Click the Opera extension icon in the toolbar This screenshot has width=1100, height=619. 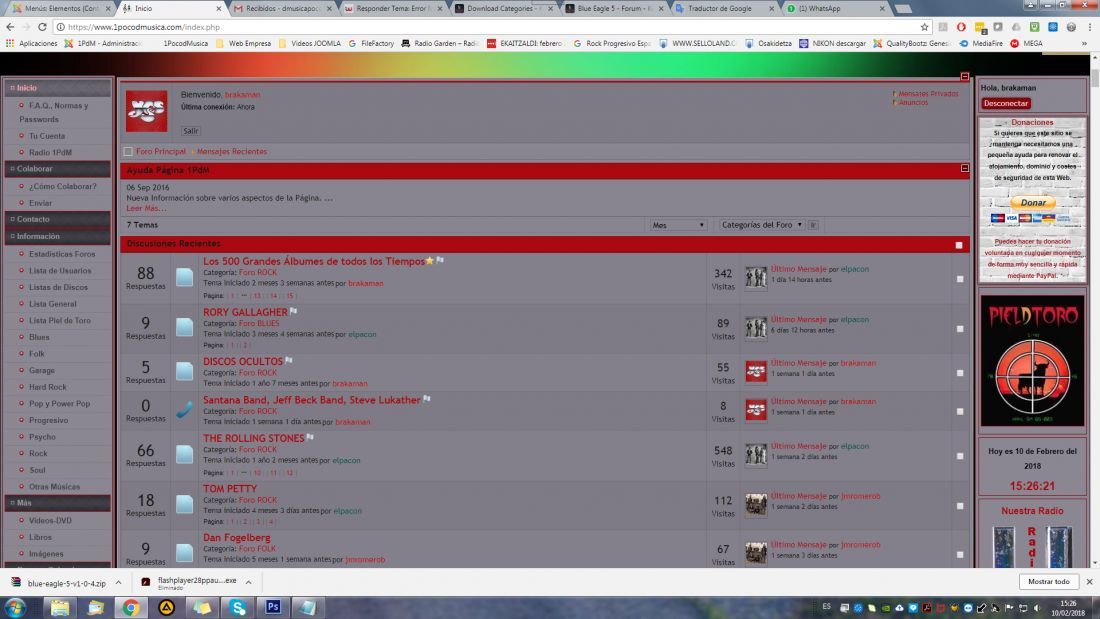961,27
